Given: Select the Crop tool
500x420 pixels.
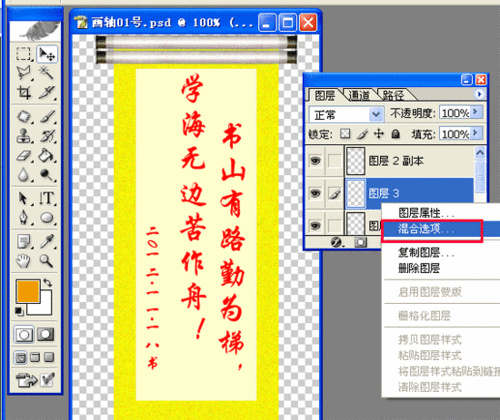Looking at the screenshot, I should [x=24, y=92].
